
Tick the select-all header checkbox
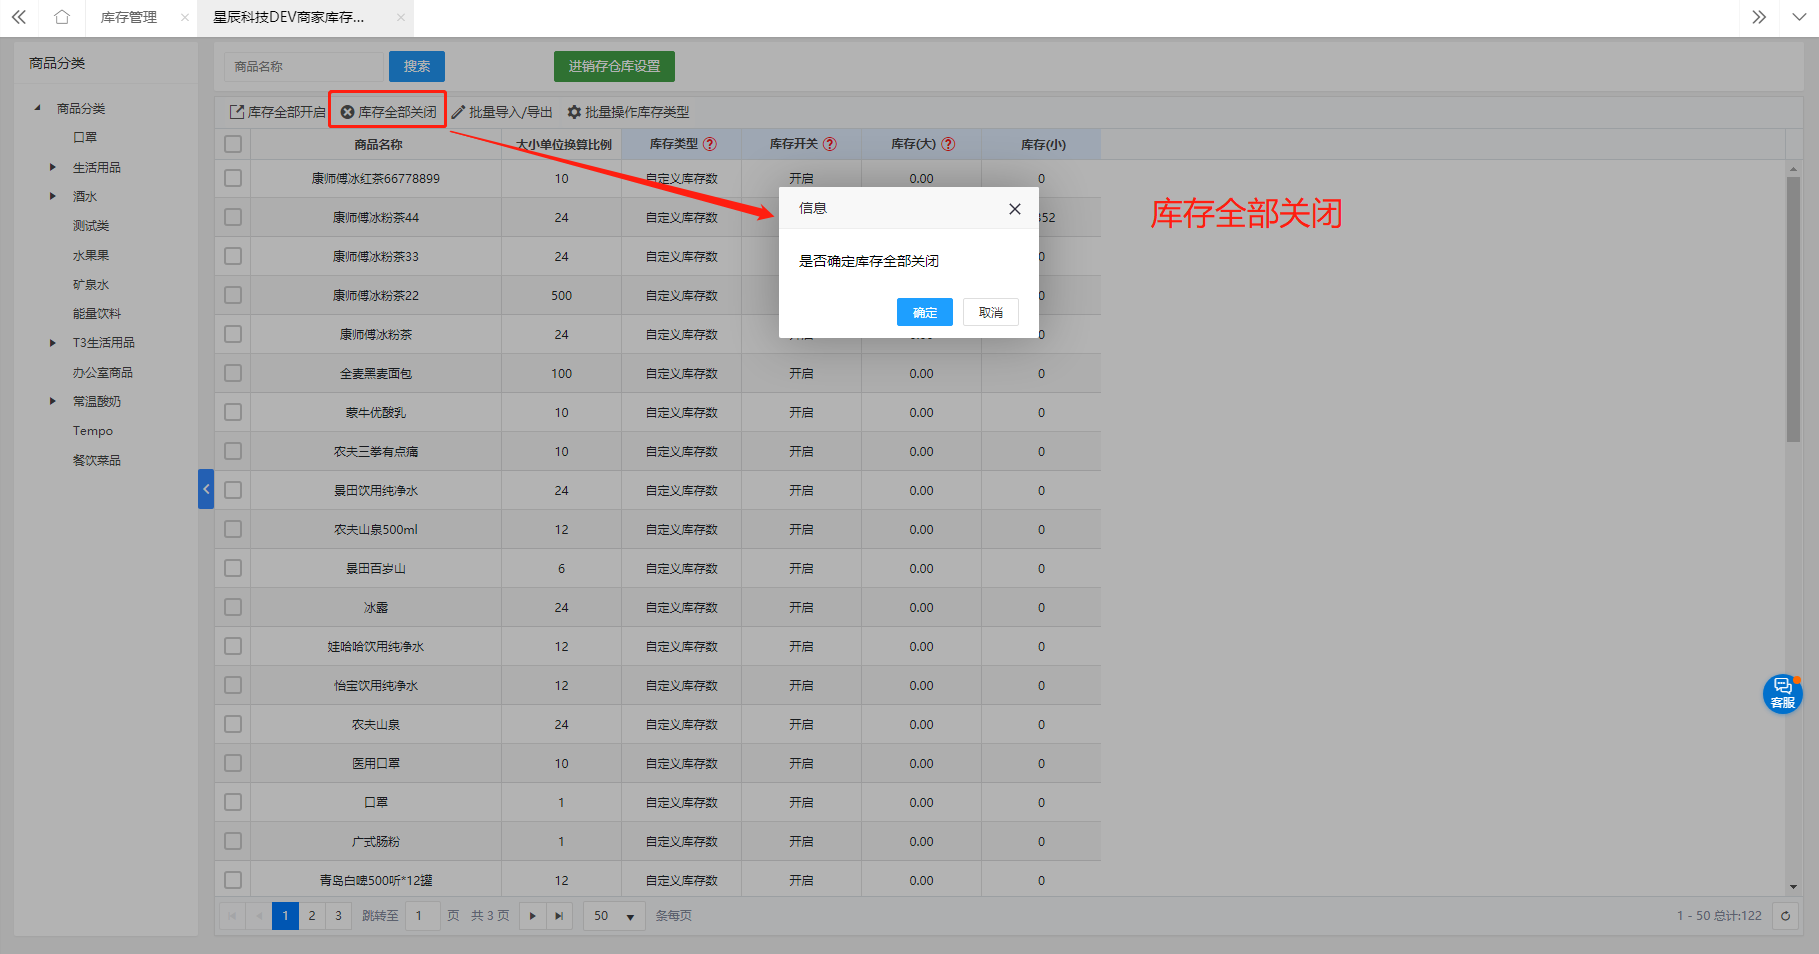233,144
